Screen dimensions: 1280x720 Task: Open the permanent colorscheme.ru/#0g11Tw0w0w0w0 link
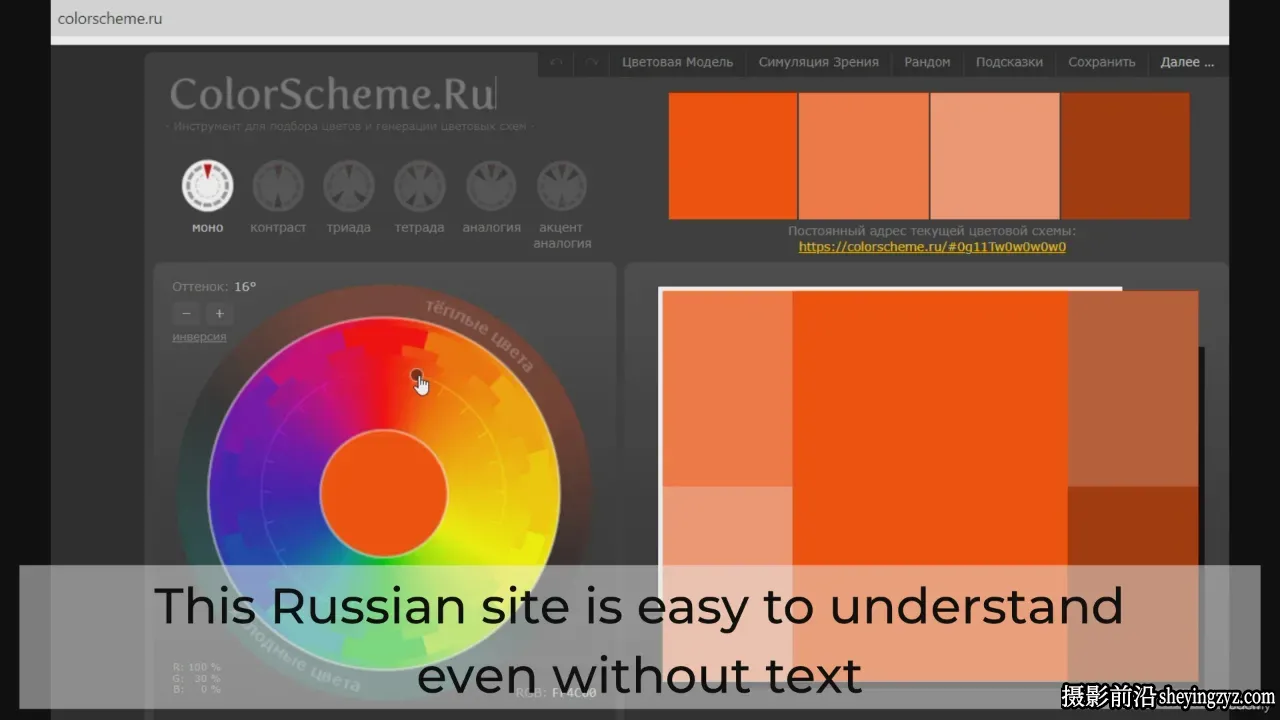(x=932, y=247)
